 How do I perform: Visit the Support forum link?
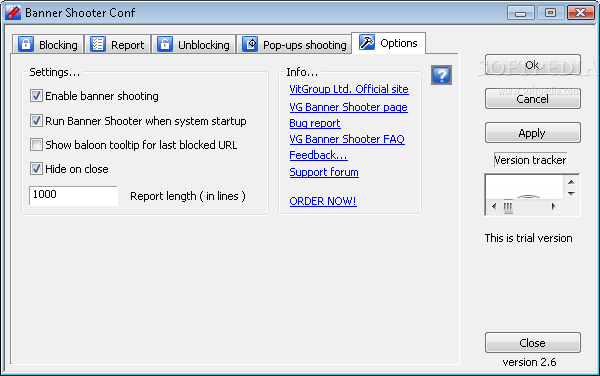click(324, 172)
